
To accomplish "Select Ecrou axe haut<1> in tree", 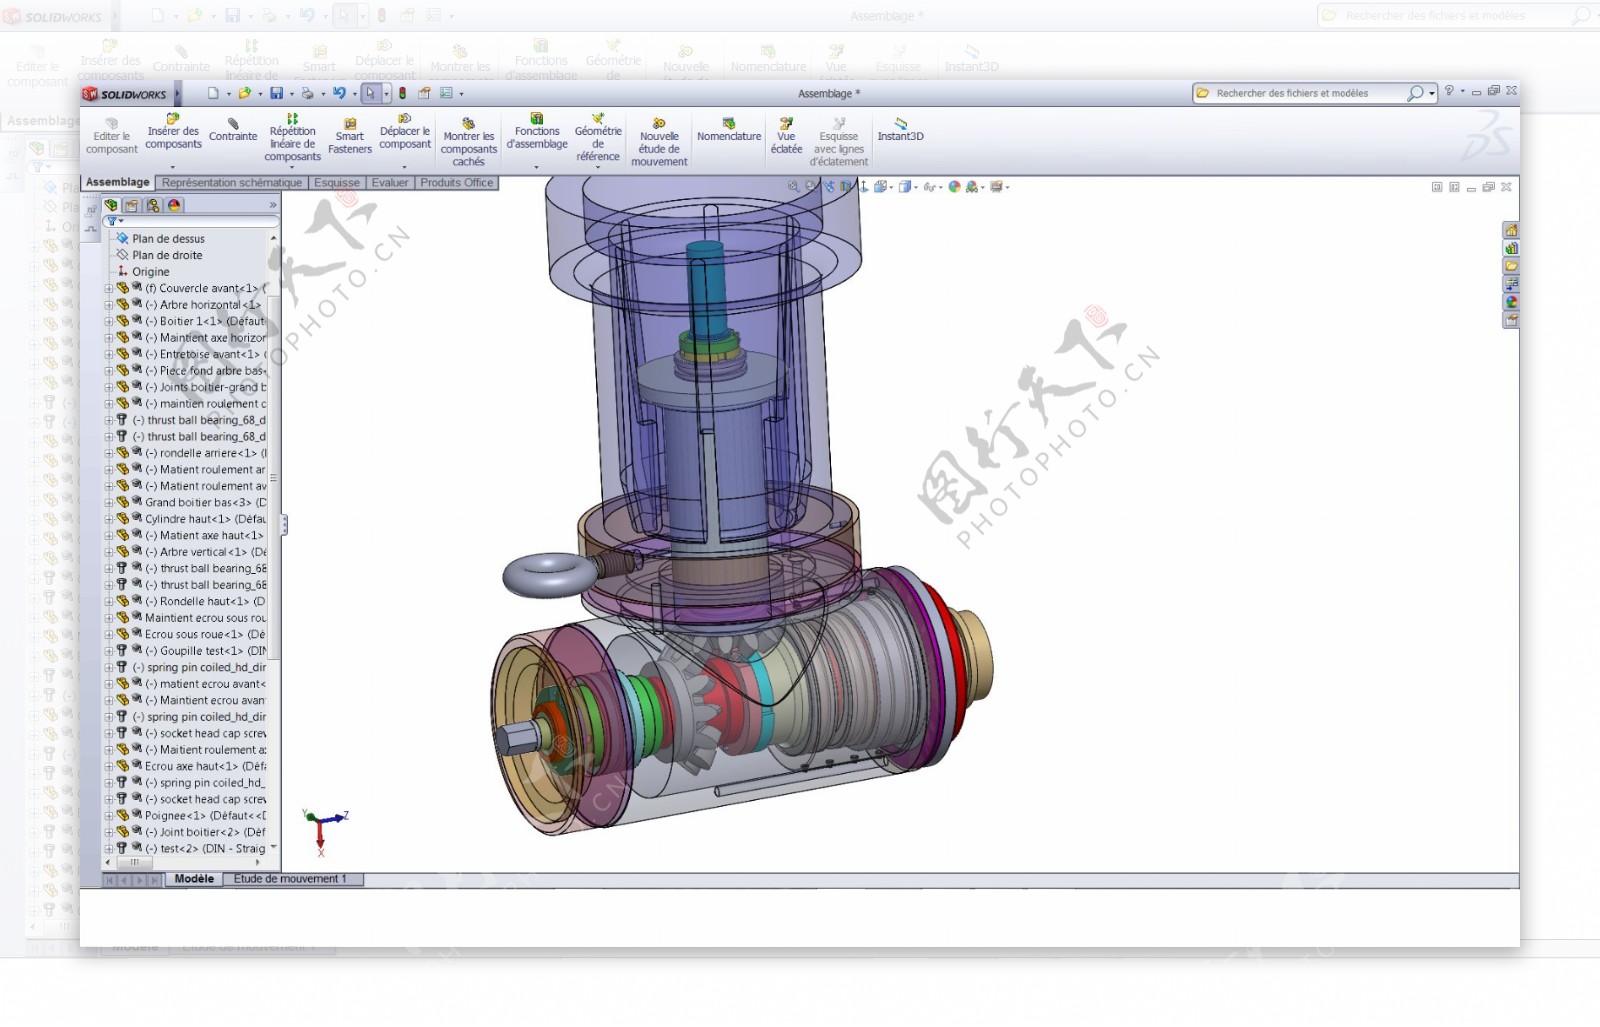I will click(205, 766).
